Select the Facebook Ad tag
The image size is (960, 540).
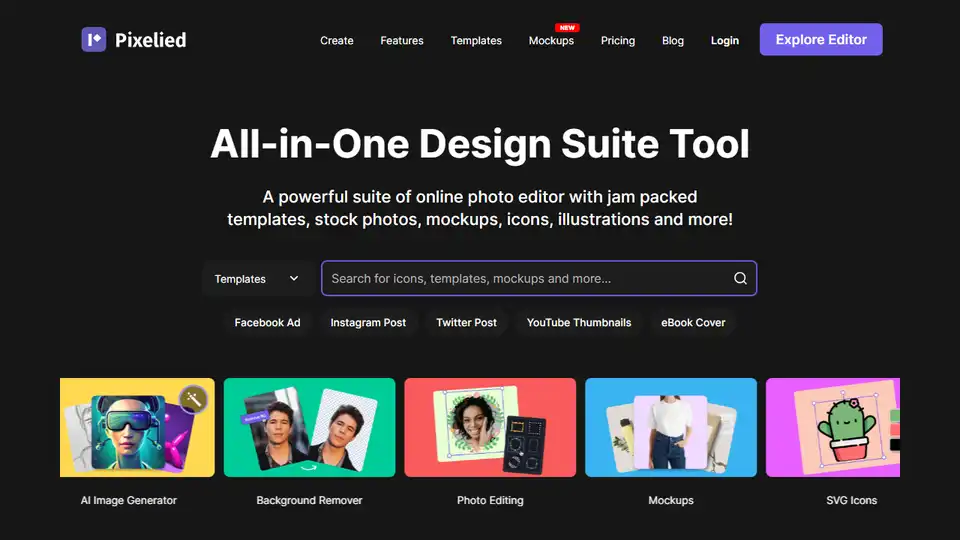point(267,323)
